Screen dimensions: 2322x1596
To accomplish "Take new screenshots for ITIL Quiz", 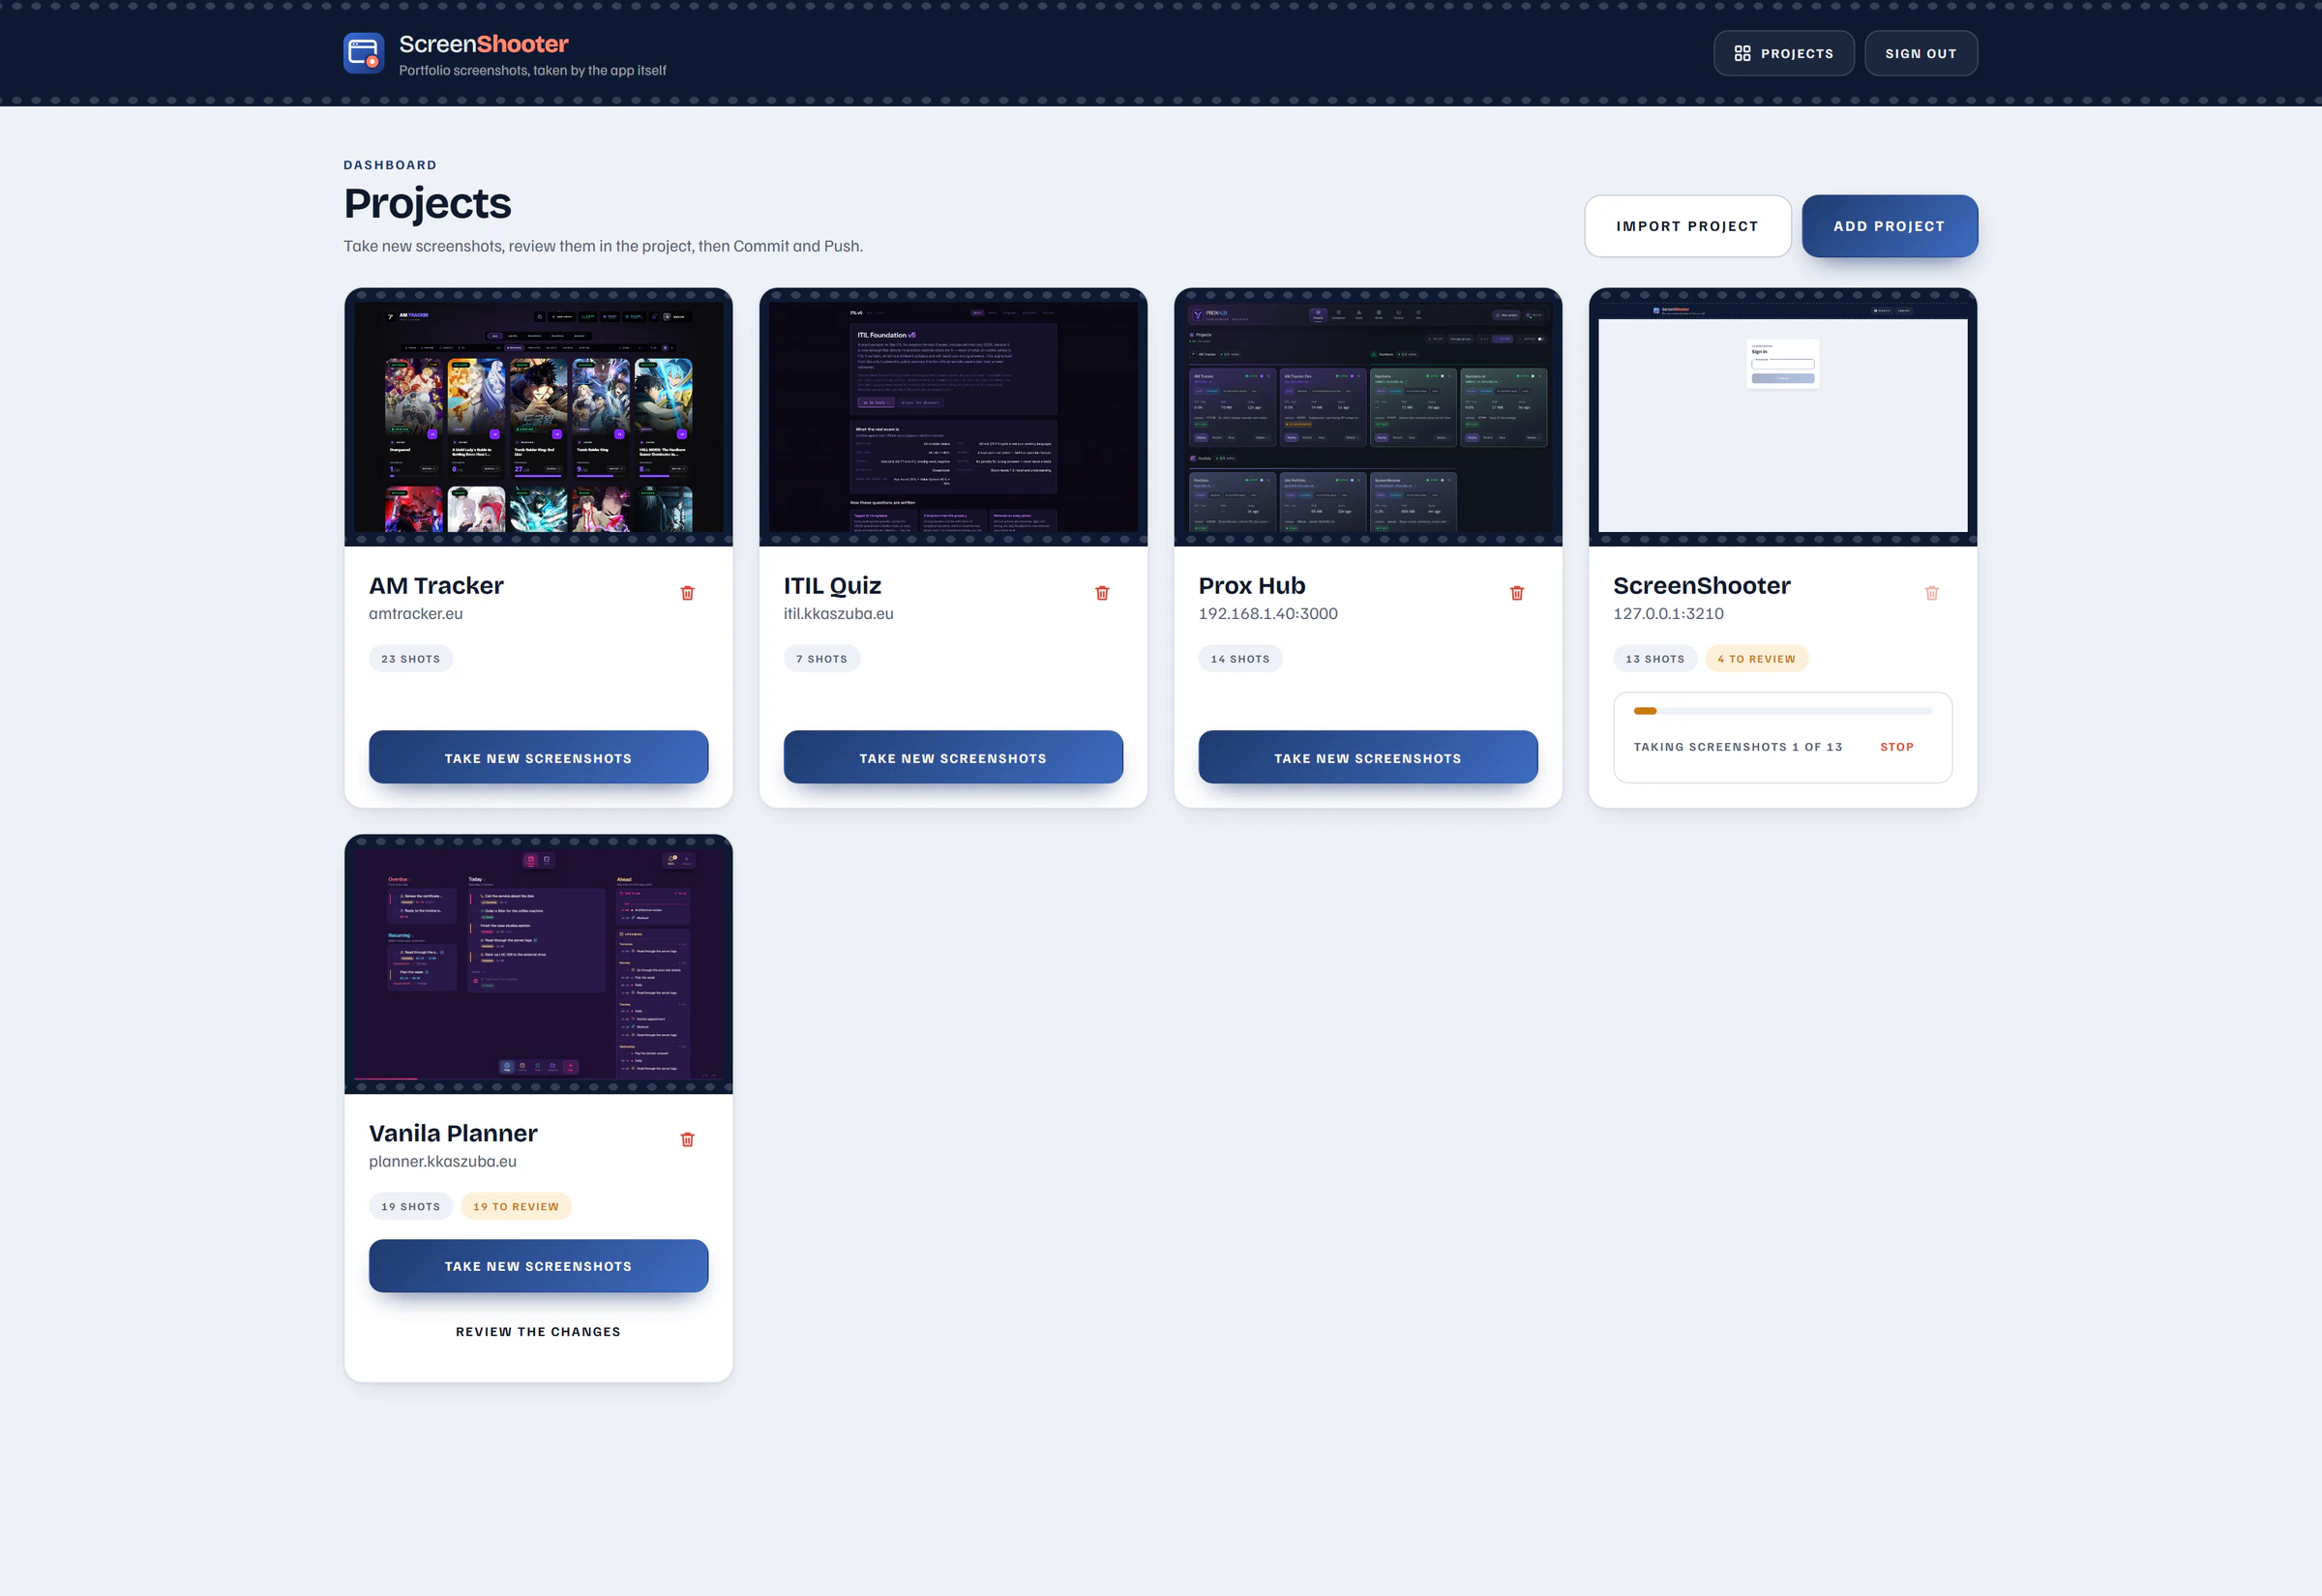I will click(x=953, y=757).
